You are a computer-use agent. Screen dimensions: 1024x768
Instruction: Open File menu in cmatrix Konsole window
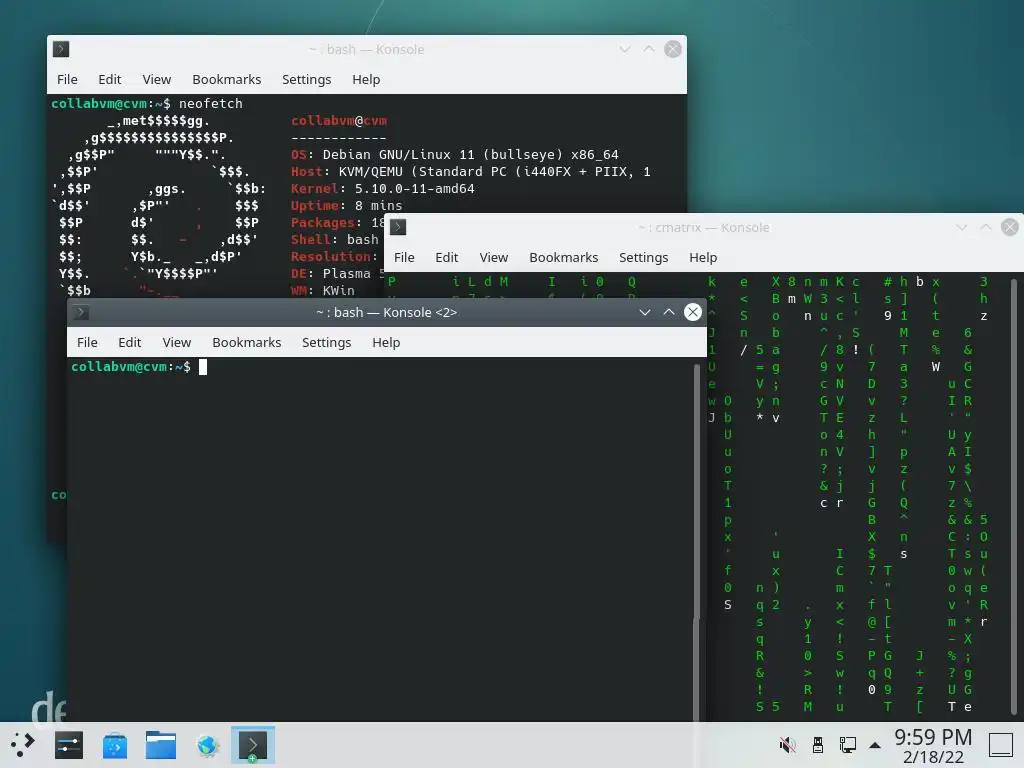click(x=404, y=257)
